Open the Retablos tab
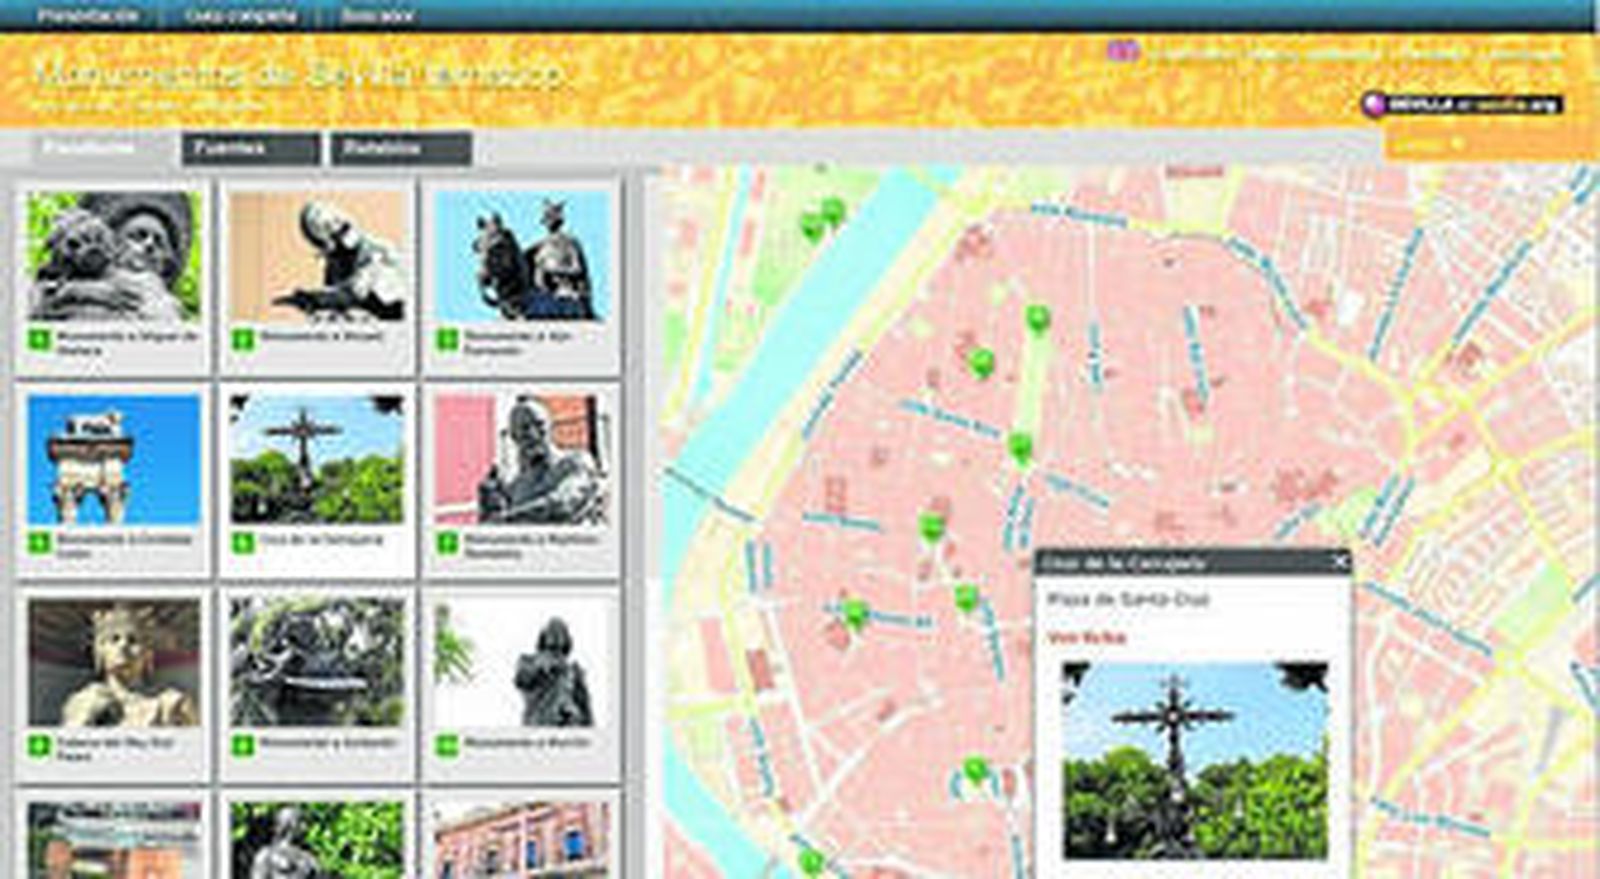The image size is (1600, 879). point(400,149)
